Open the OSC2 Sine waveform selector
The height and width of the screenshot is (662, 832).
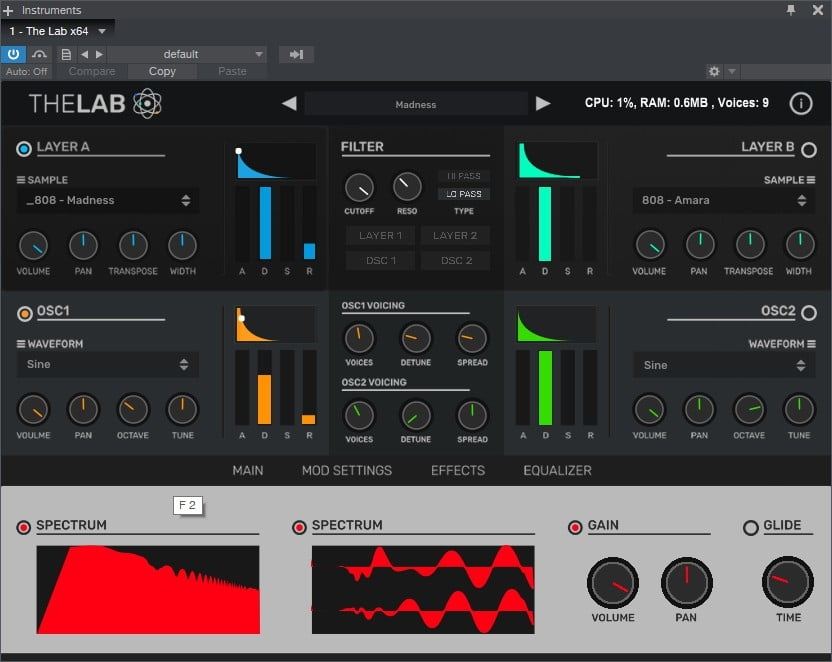click(x=724, y=365)
